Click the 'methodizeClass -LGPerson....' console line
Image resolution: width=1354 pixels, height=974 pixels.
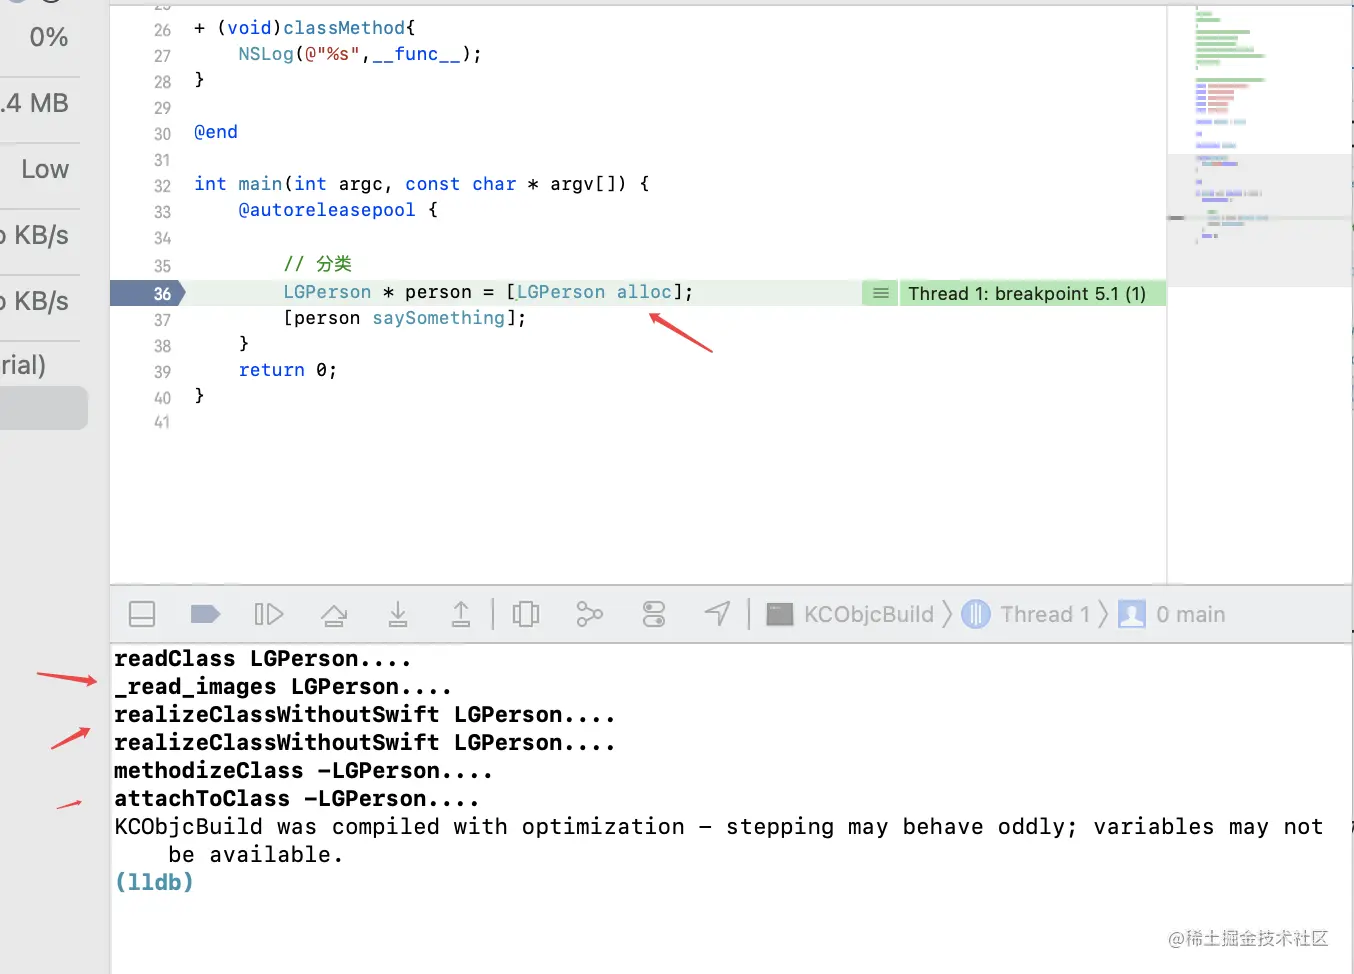(303, 771)
